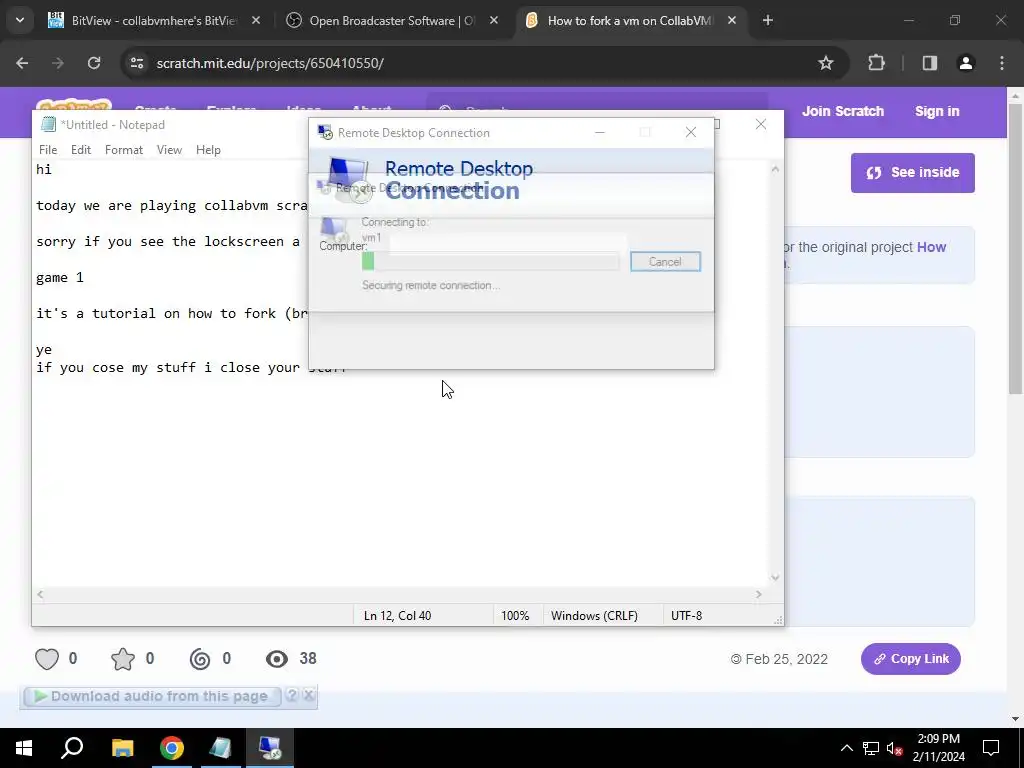
Task: Click Sign in on Scratch
Action: click(x=936, y=111)
